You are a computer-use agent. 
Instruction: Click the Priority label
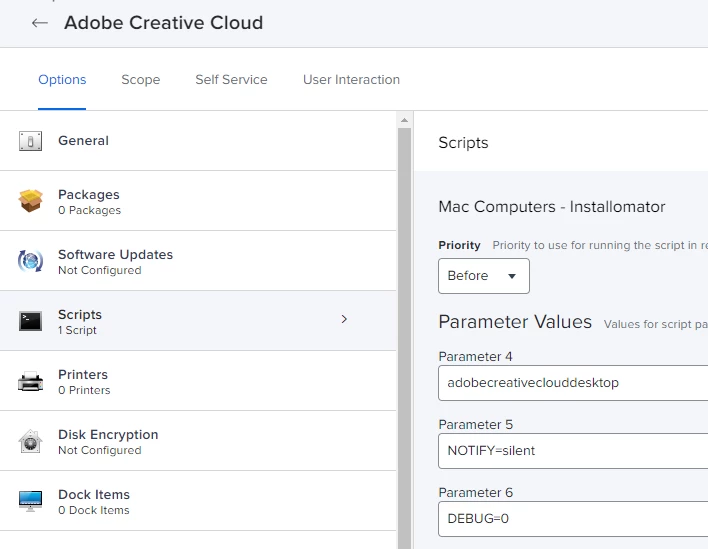459,245
